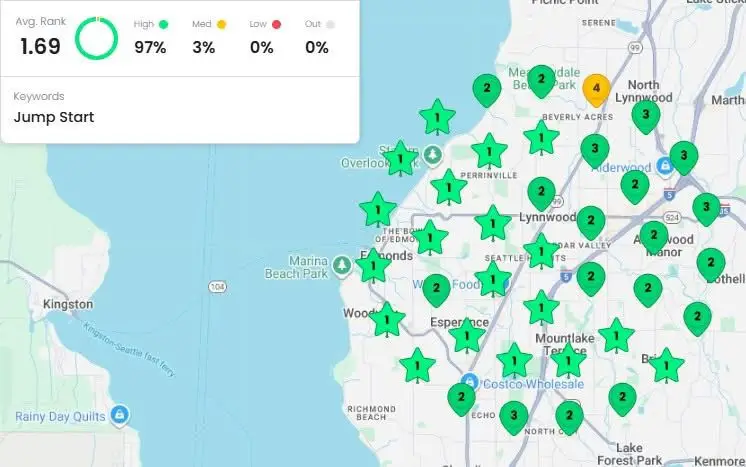Click the yellow Med legend dot
The height and width of the screenshot is (467, 746).
pos(221,24)
